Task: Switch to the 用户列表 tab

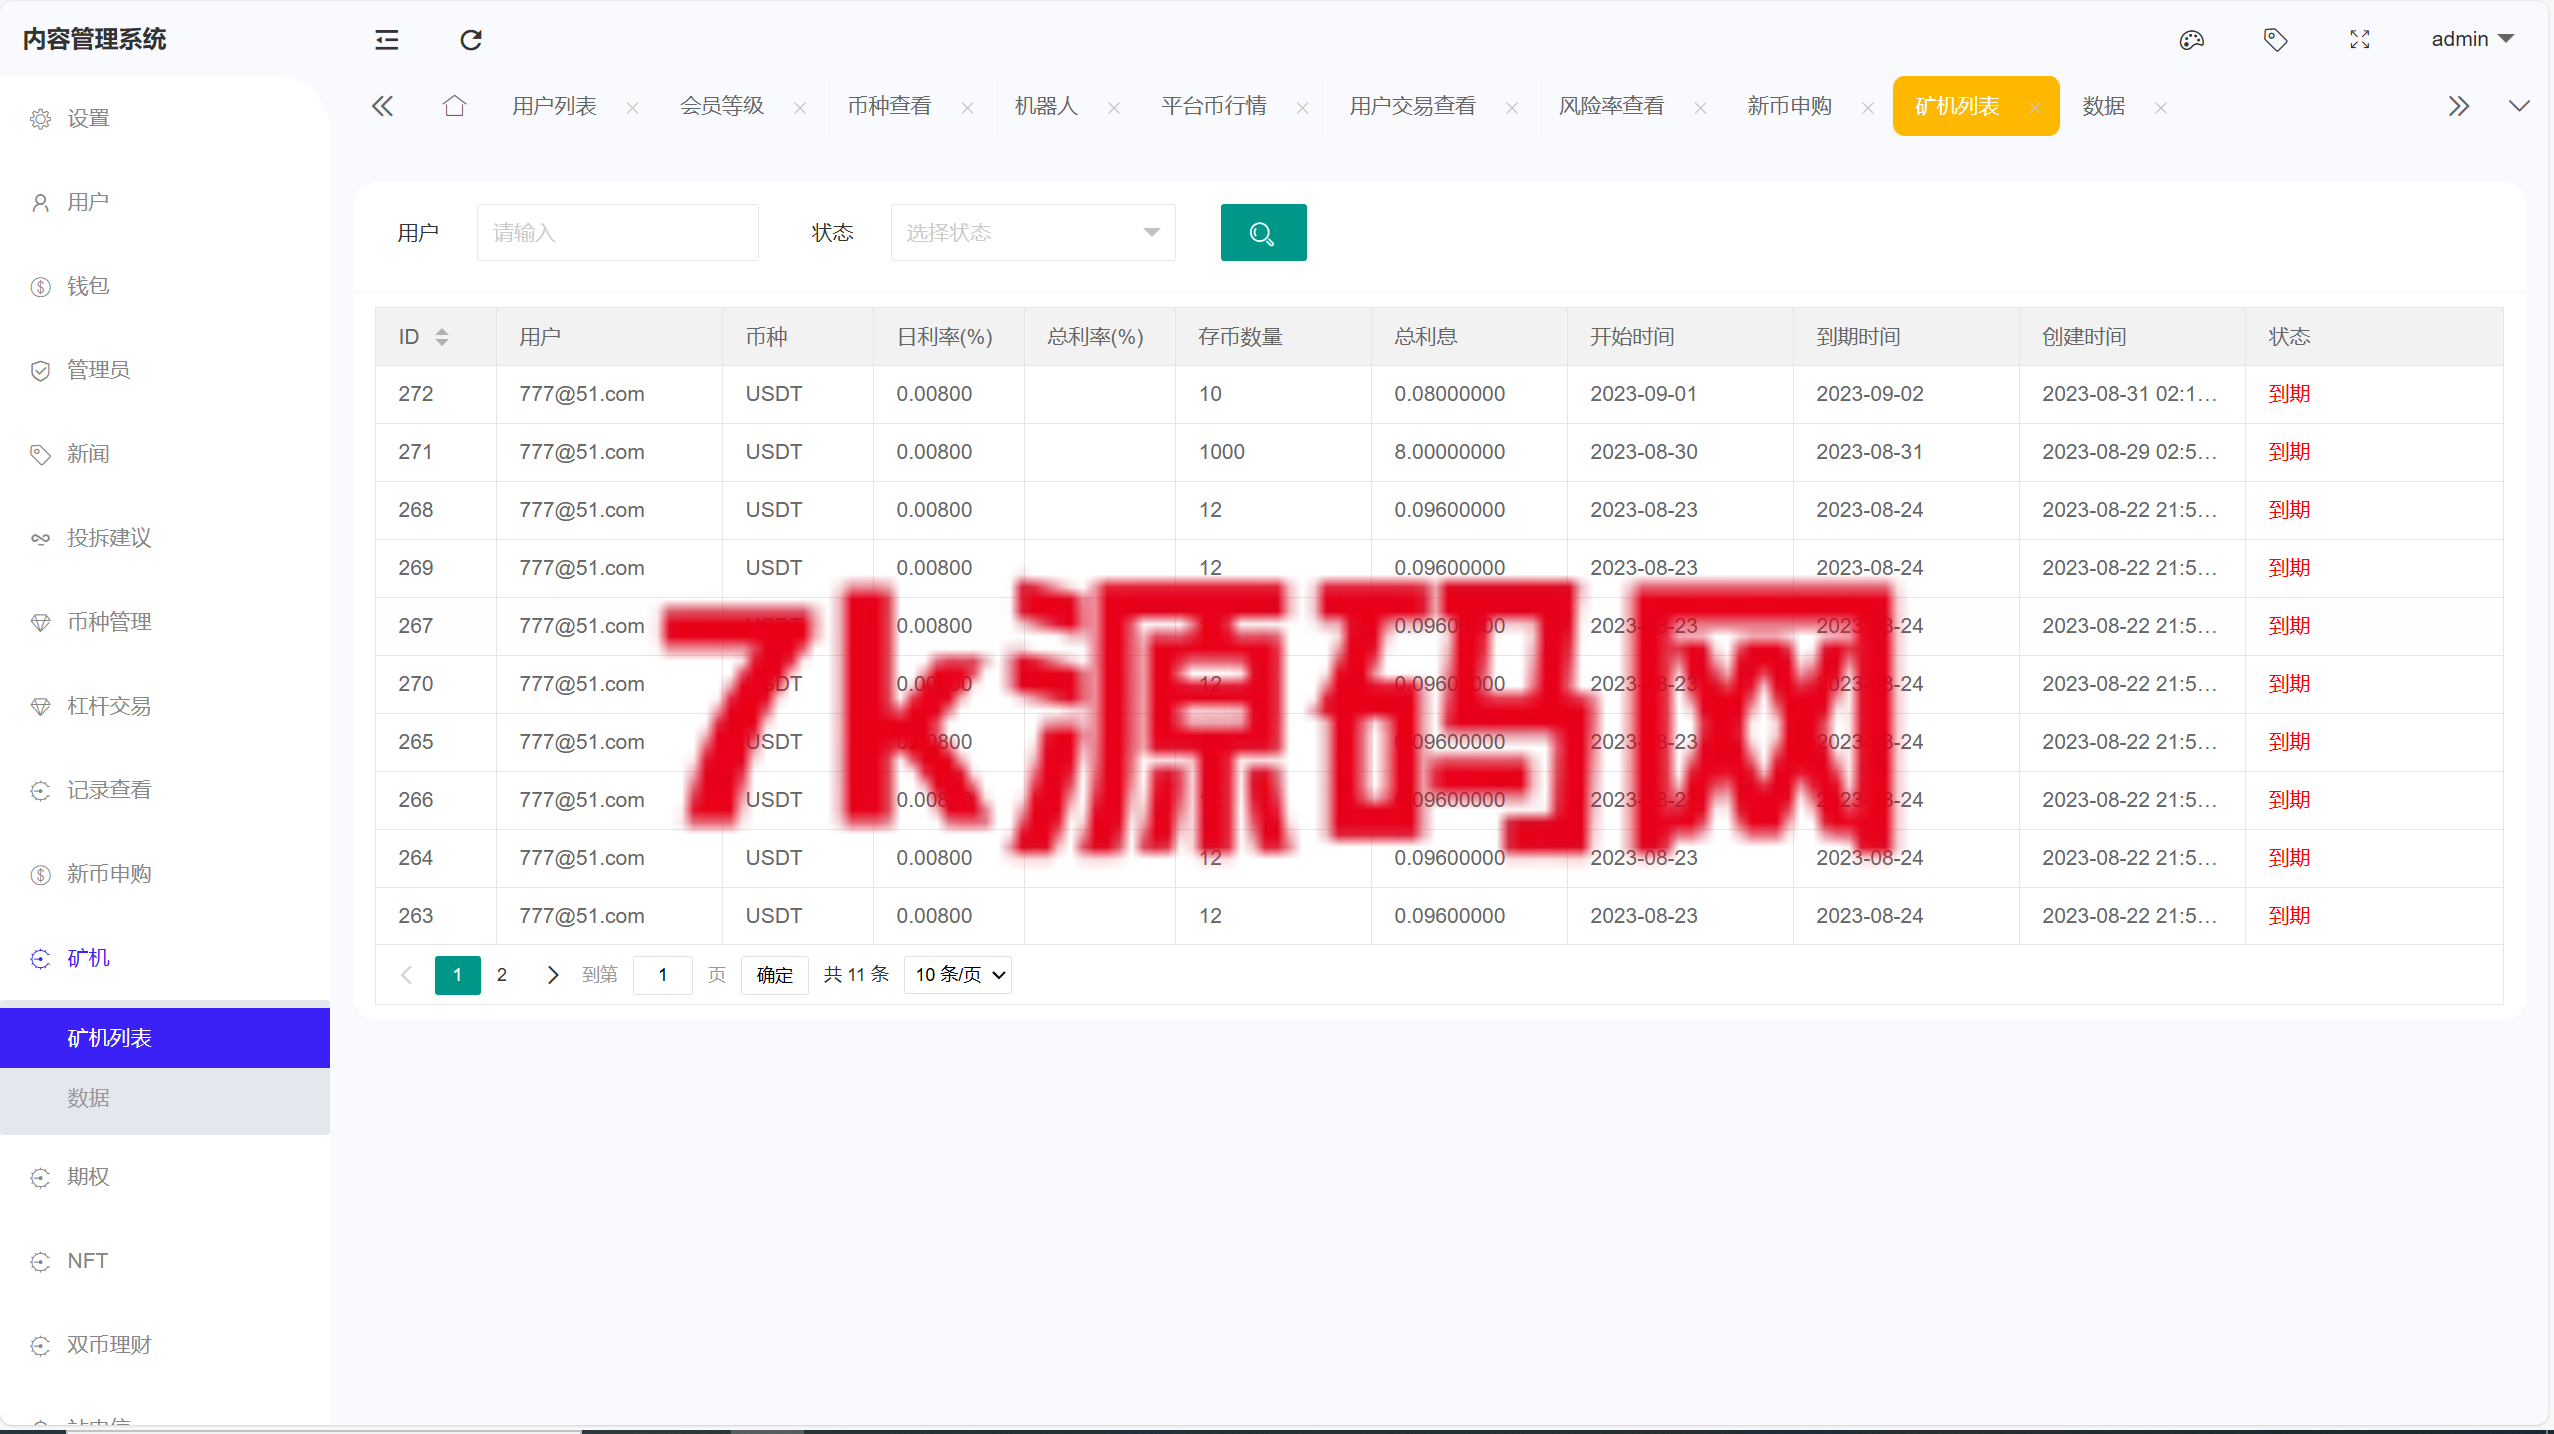Action: (x=554, y=106)
